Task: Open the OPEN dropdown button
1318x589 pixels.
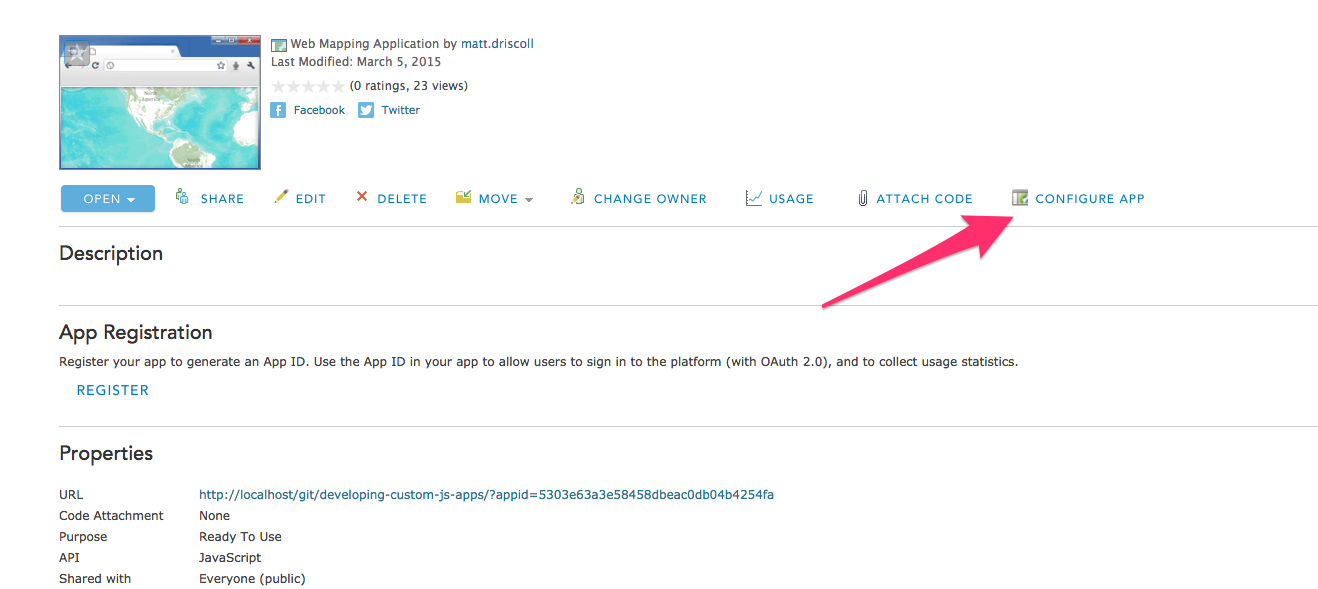Action: point(108,198)
